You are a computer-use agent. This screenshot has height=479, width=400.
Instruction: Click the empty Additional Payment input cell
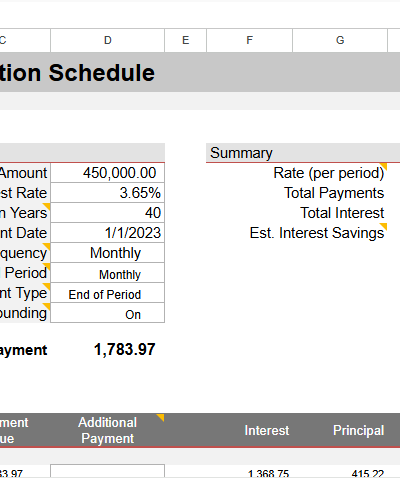coord(107,471)
